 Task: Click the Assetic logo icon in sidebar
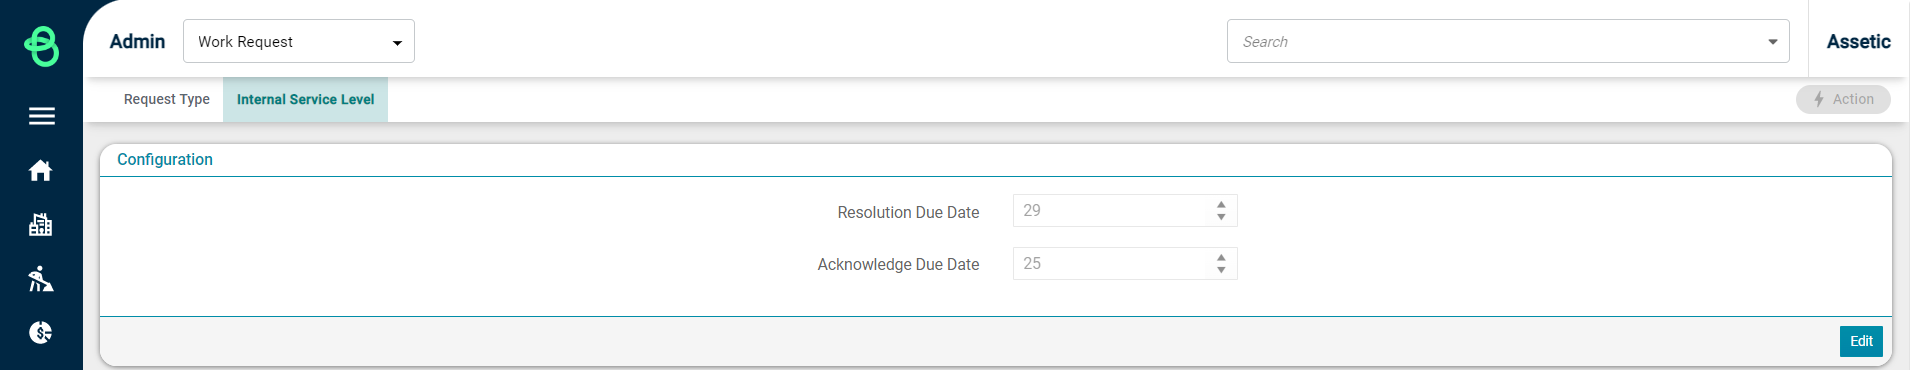41,46
